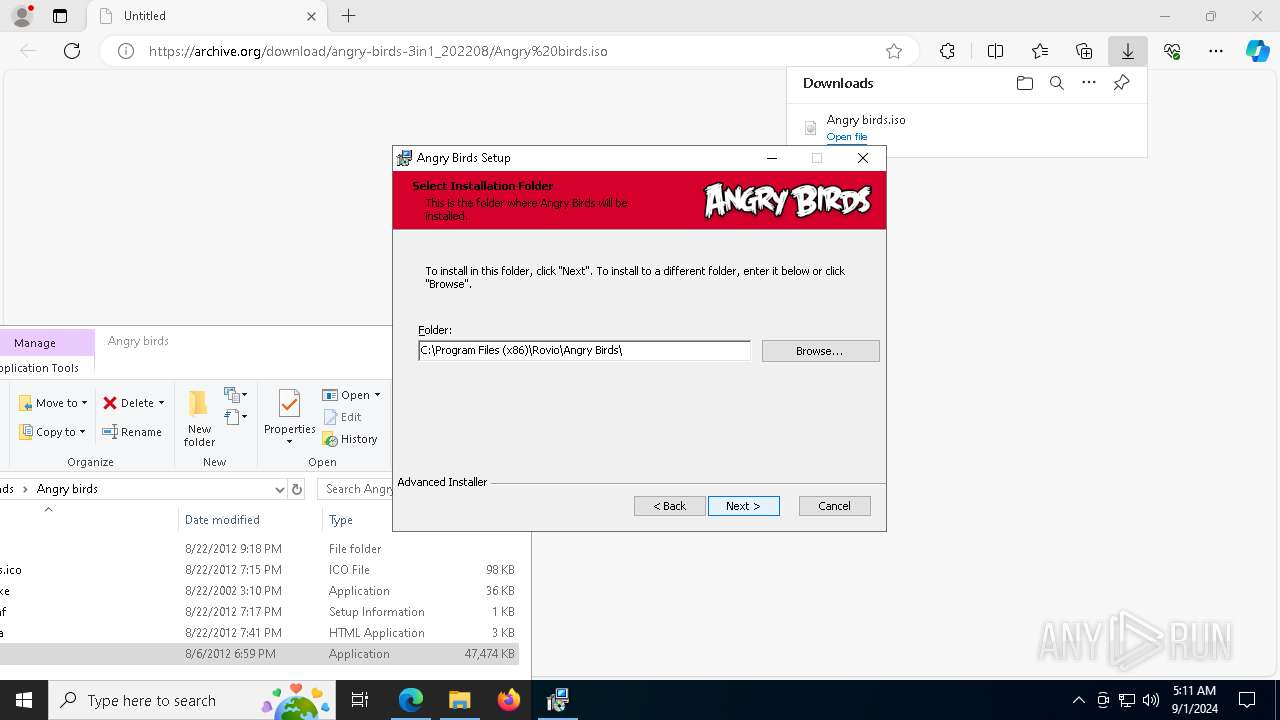Open Firefox from taskbar
1280x720 pixels.
(x=508, y=700)
